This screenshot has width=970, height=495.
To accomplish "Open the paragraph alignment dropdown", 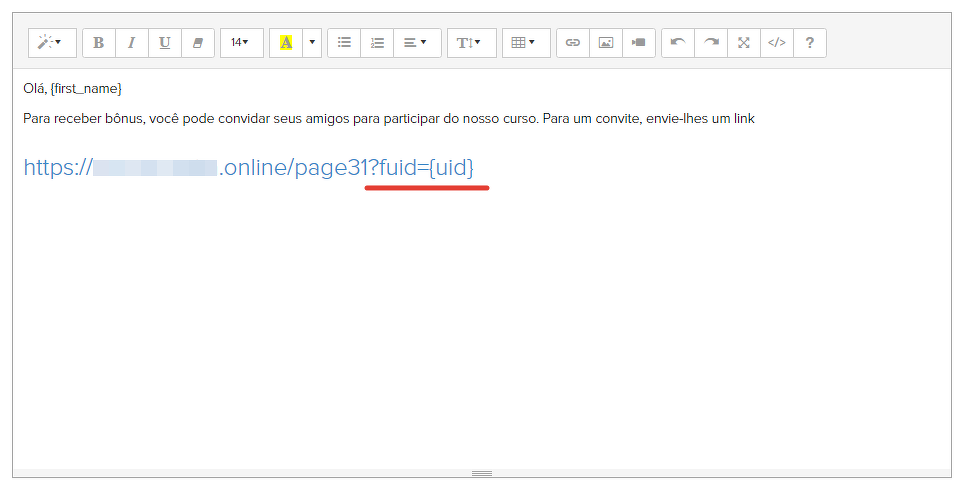I will click(x=416, y=43).
